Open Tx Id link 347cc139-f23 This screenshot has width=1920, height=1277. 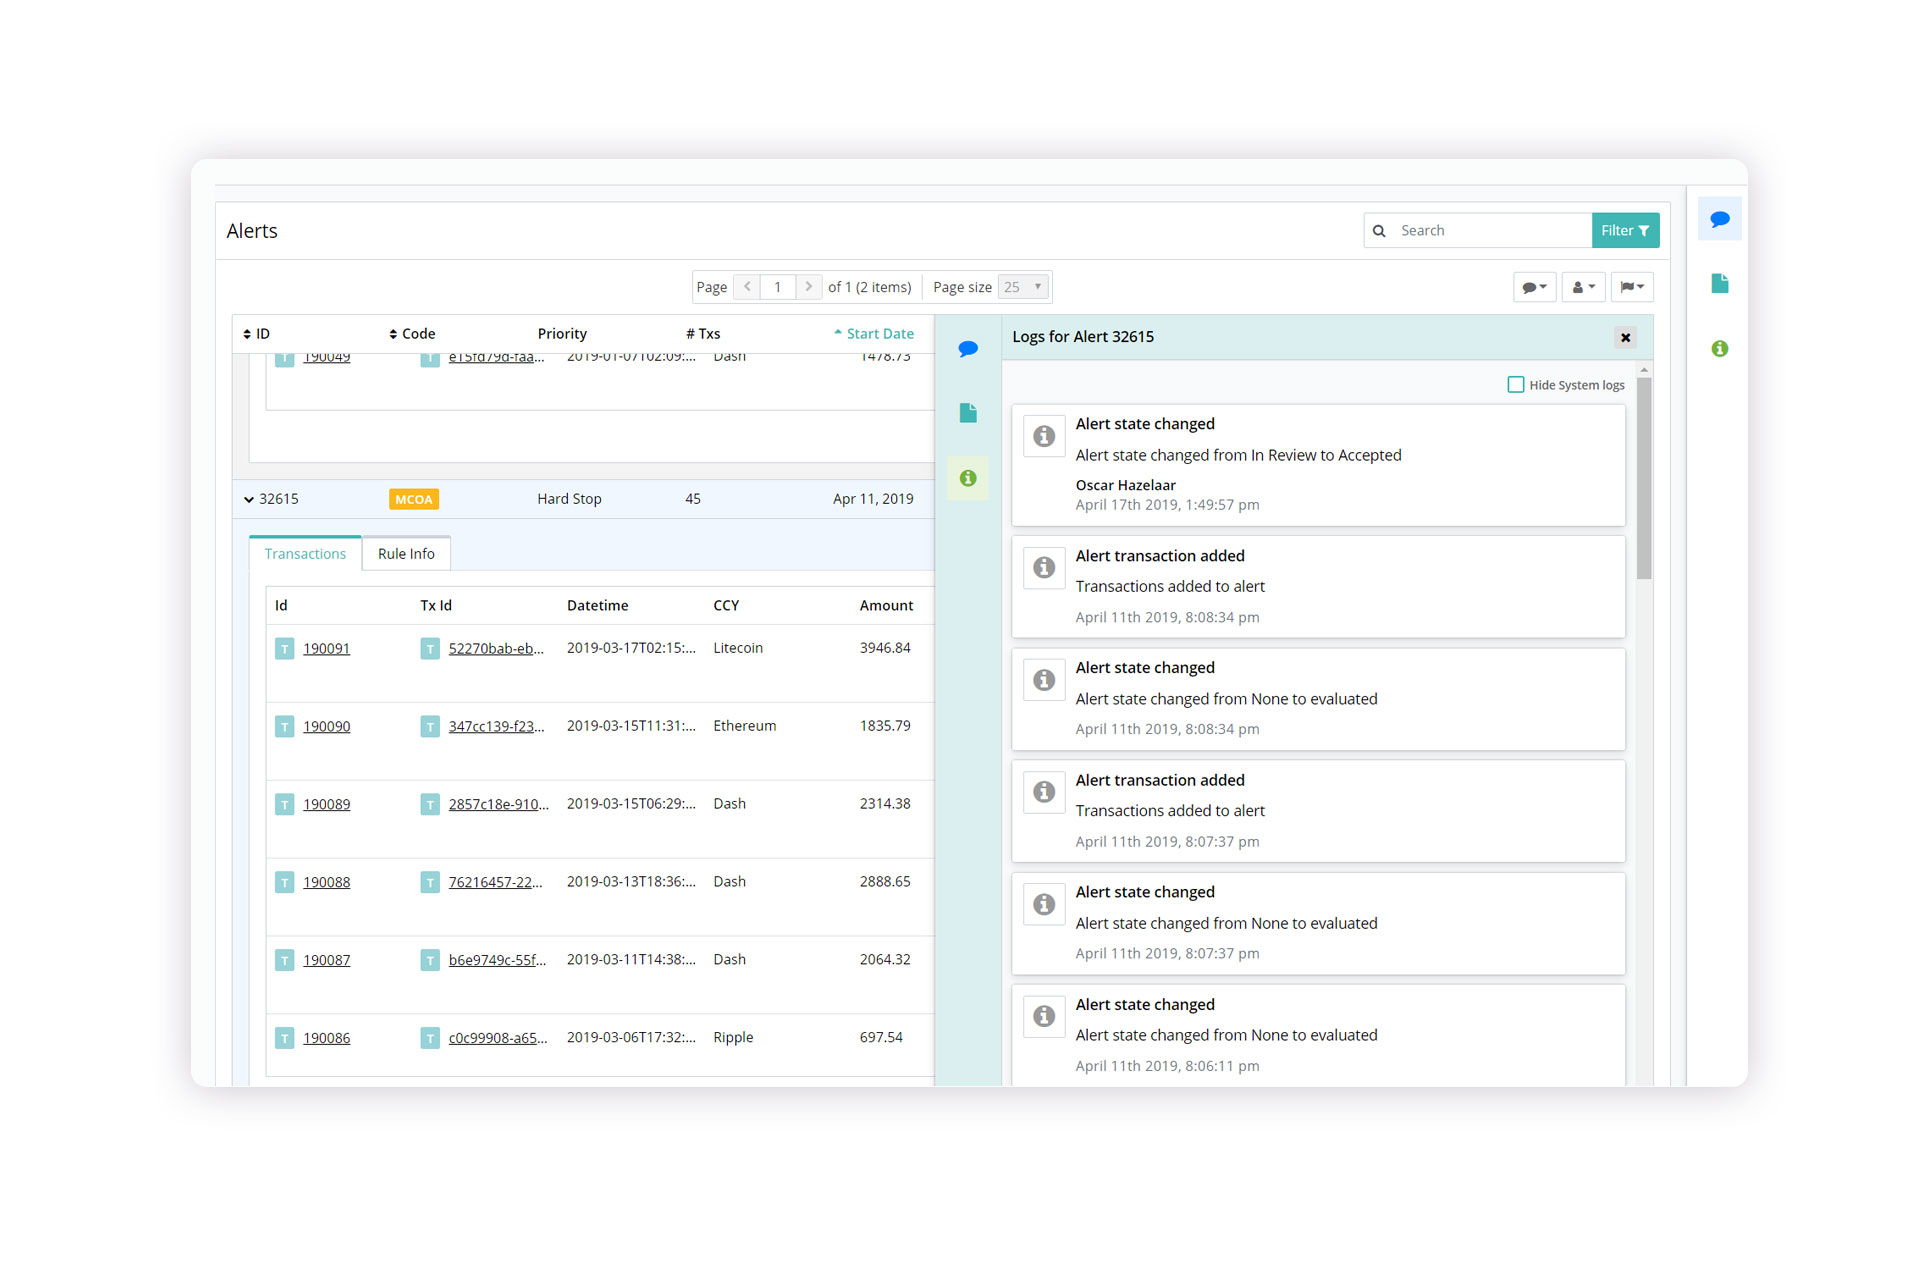coord(496,727)
